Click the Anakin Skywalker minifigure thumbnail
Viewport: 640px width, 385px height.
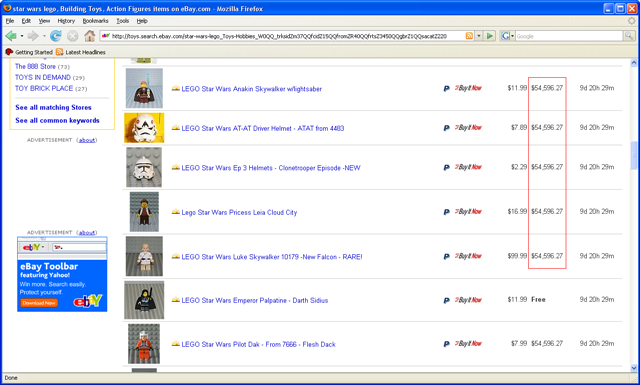144,88
